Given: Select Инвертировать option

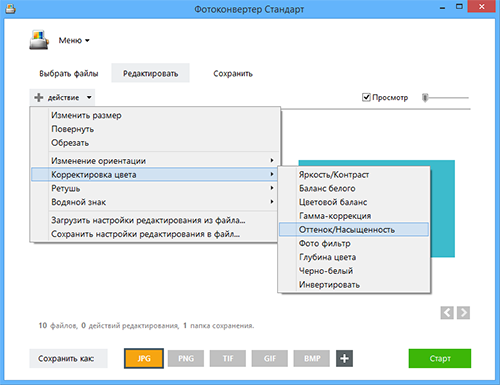Looking at the screenshot, I should pyautogui.click(x=354, y=285).
